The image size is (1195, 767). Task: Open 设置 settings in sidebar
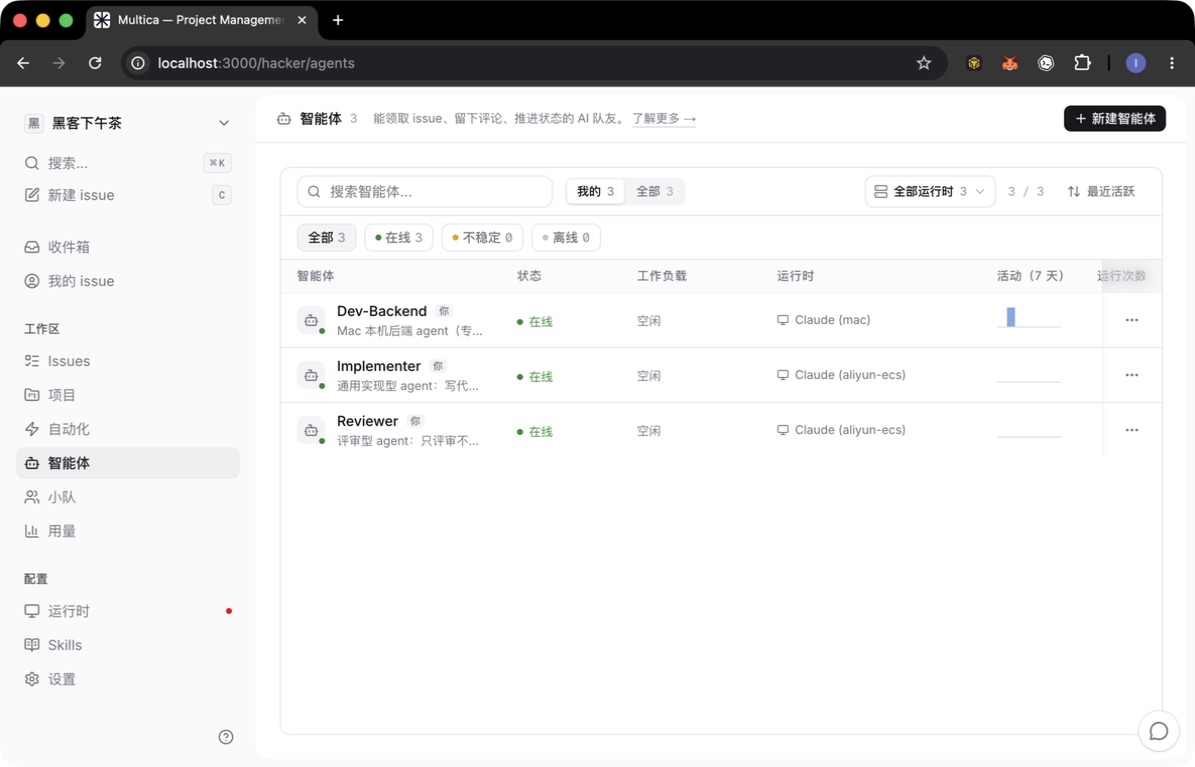click(x=127, y=679)
